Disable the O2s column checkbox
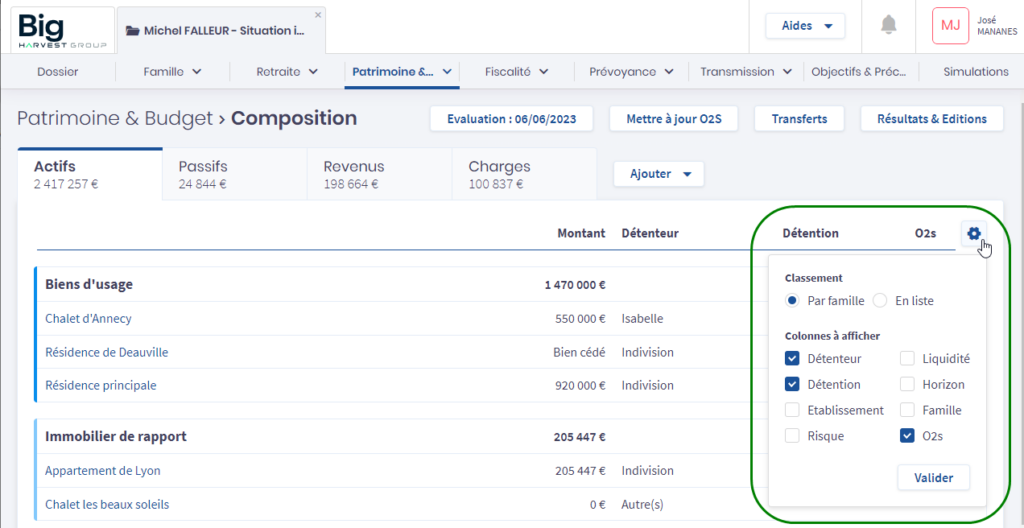The height and width of the screenshot is (528, 1024). coord(907,435)
